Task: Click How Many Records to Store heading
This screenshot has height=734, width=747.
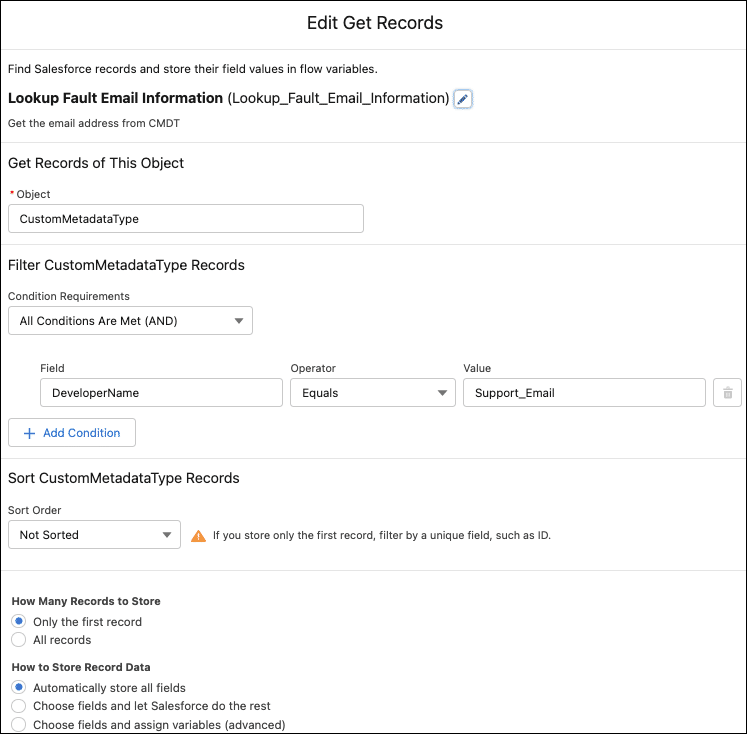Action: pyautogui.click(x=86, y=601)
